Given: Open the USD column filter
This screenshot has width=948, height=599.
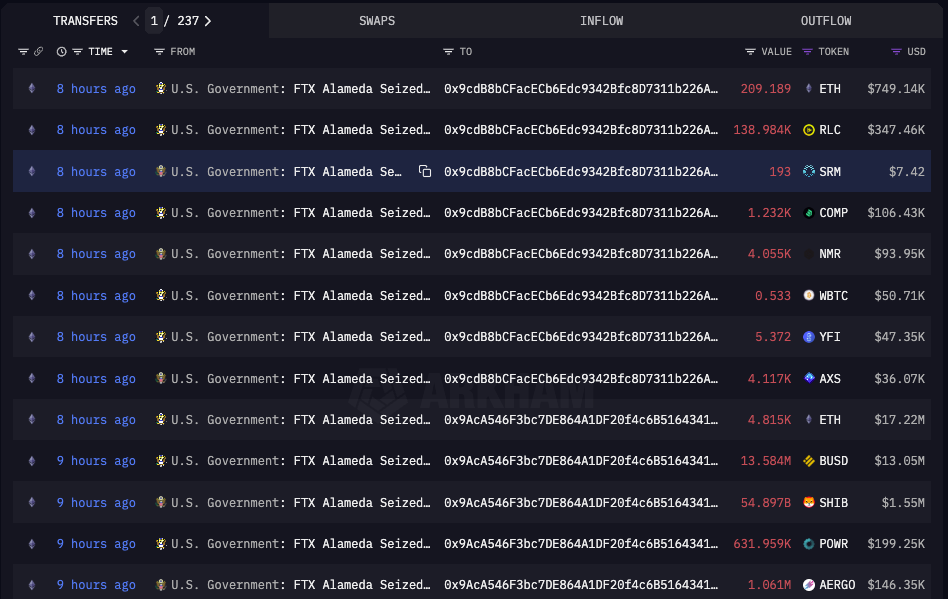Looking at the screenshot, I should [x=897, y=52].
